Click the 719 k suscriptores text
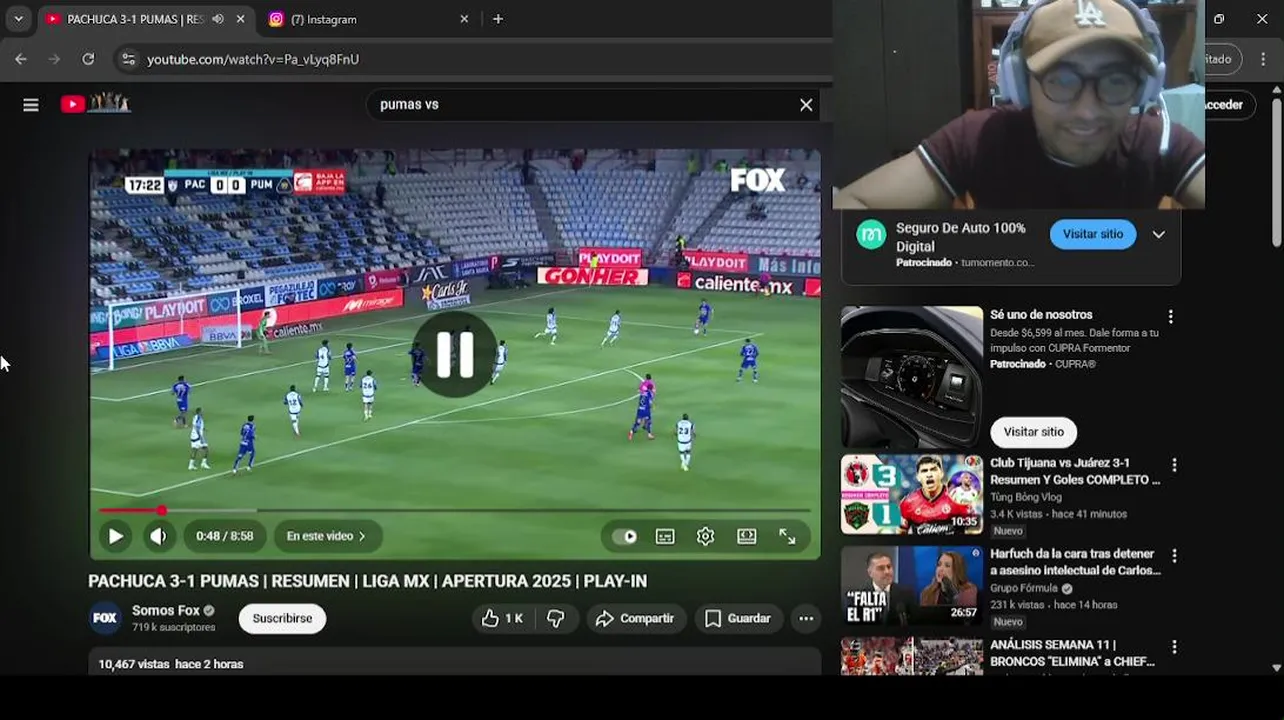This screenshot has height=720, width=1284. (x=174, y=627)
